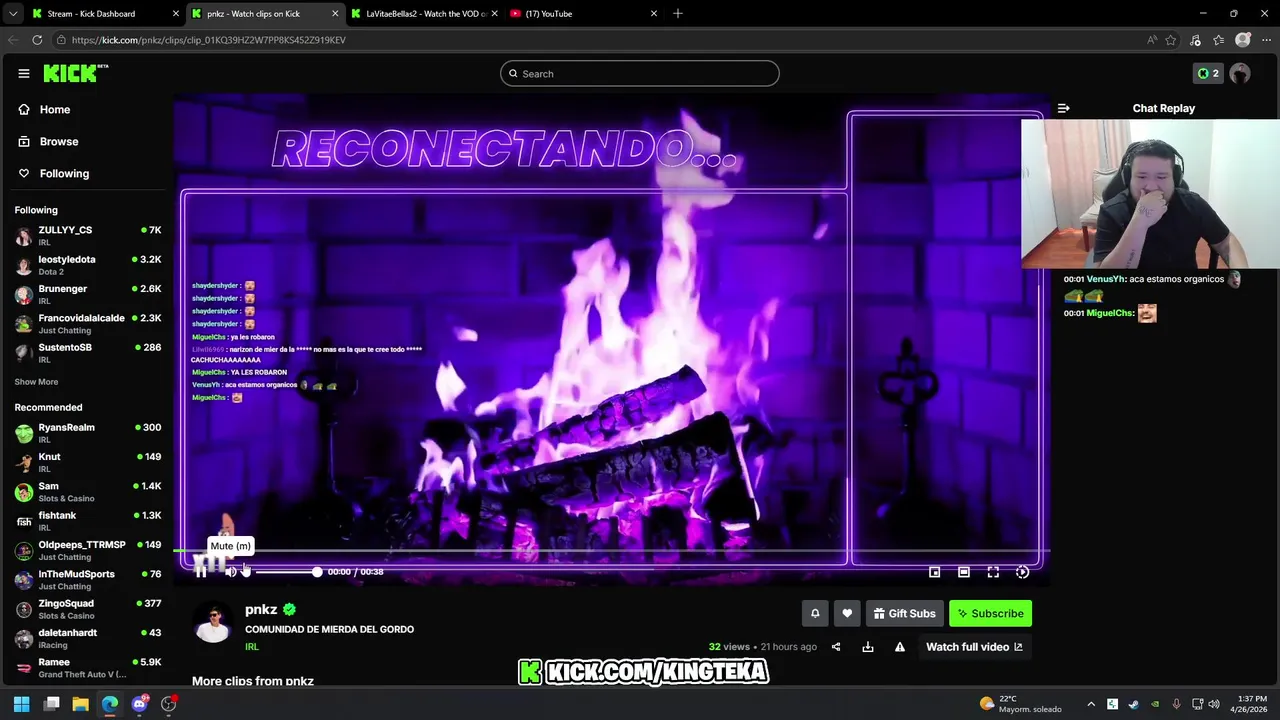Download the clip with download icon
The image size is (1280, 720).
868,647
